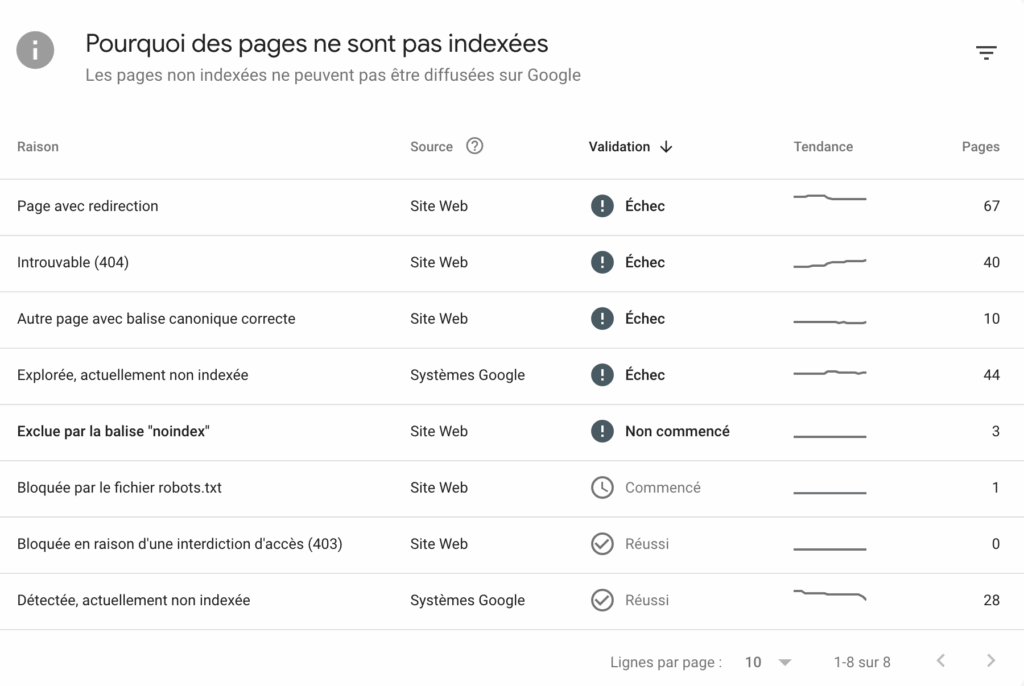
Task: Click the Pages column header
Action: click(x=980, y=147)
